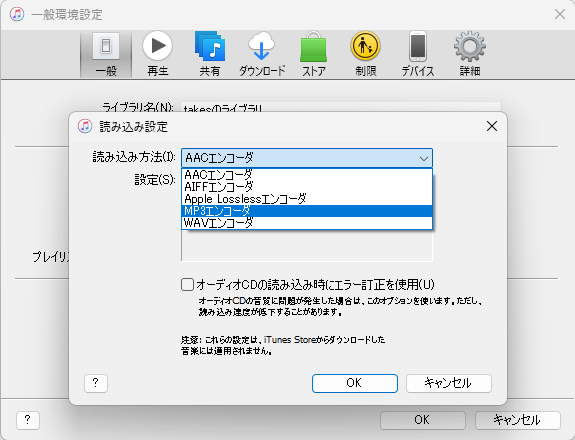Click キャンセル in 一般環境設定 window
The height and width of the screenshot is (440, 575).
[517, 420]
